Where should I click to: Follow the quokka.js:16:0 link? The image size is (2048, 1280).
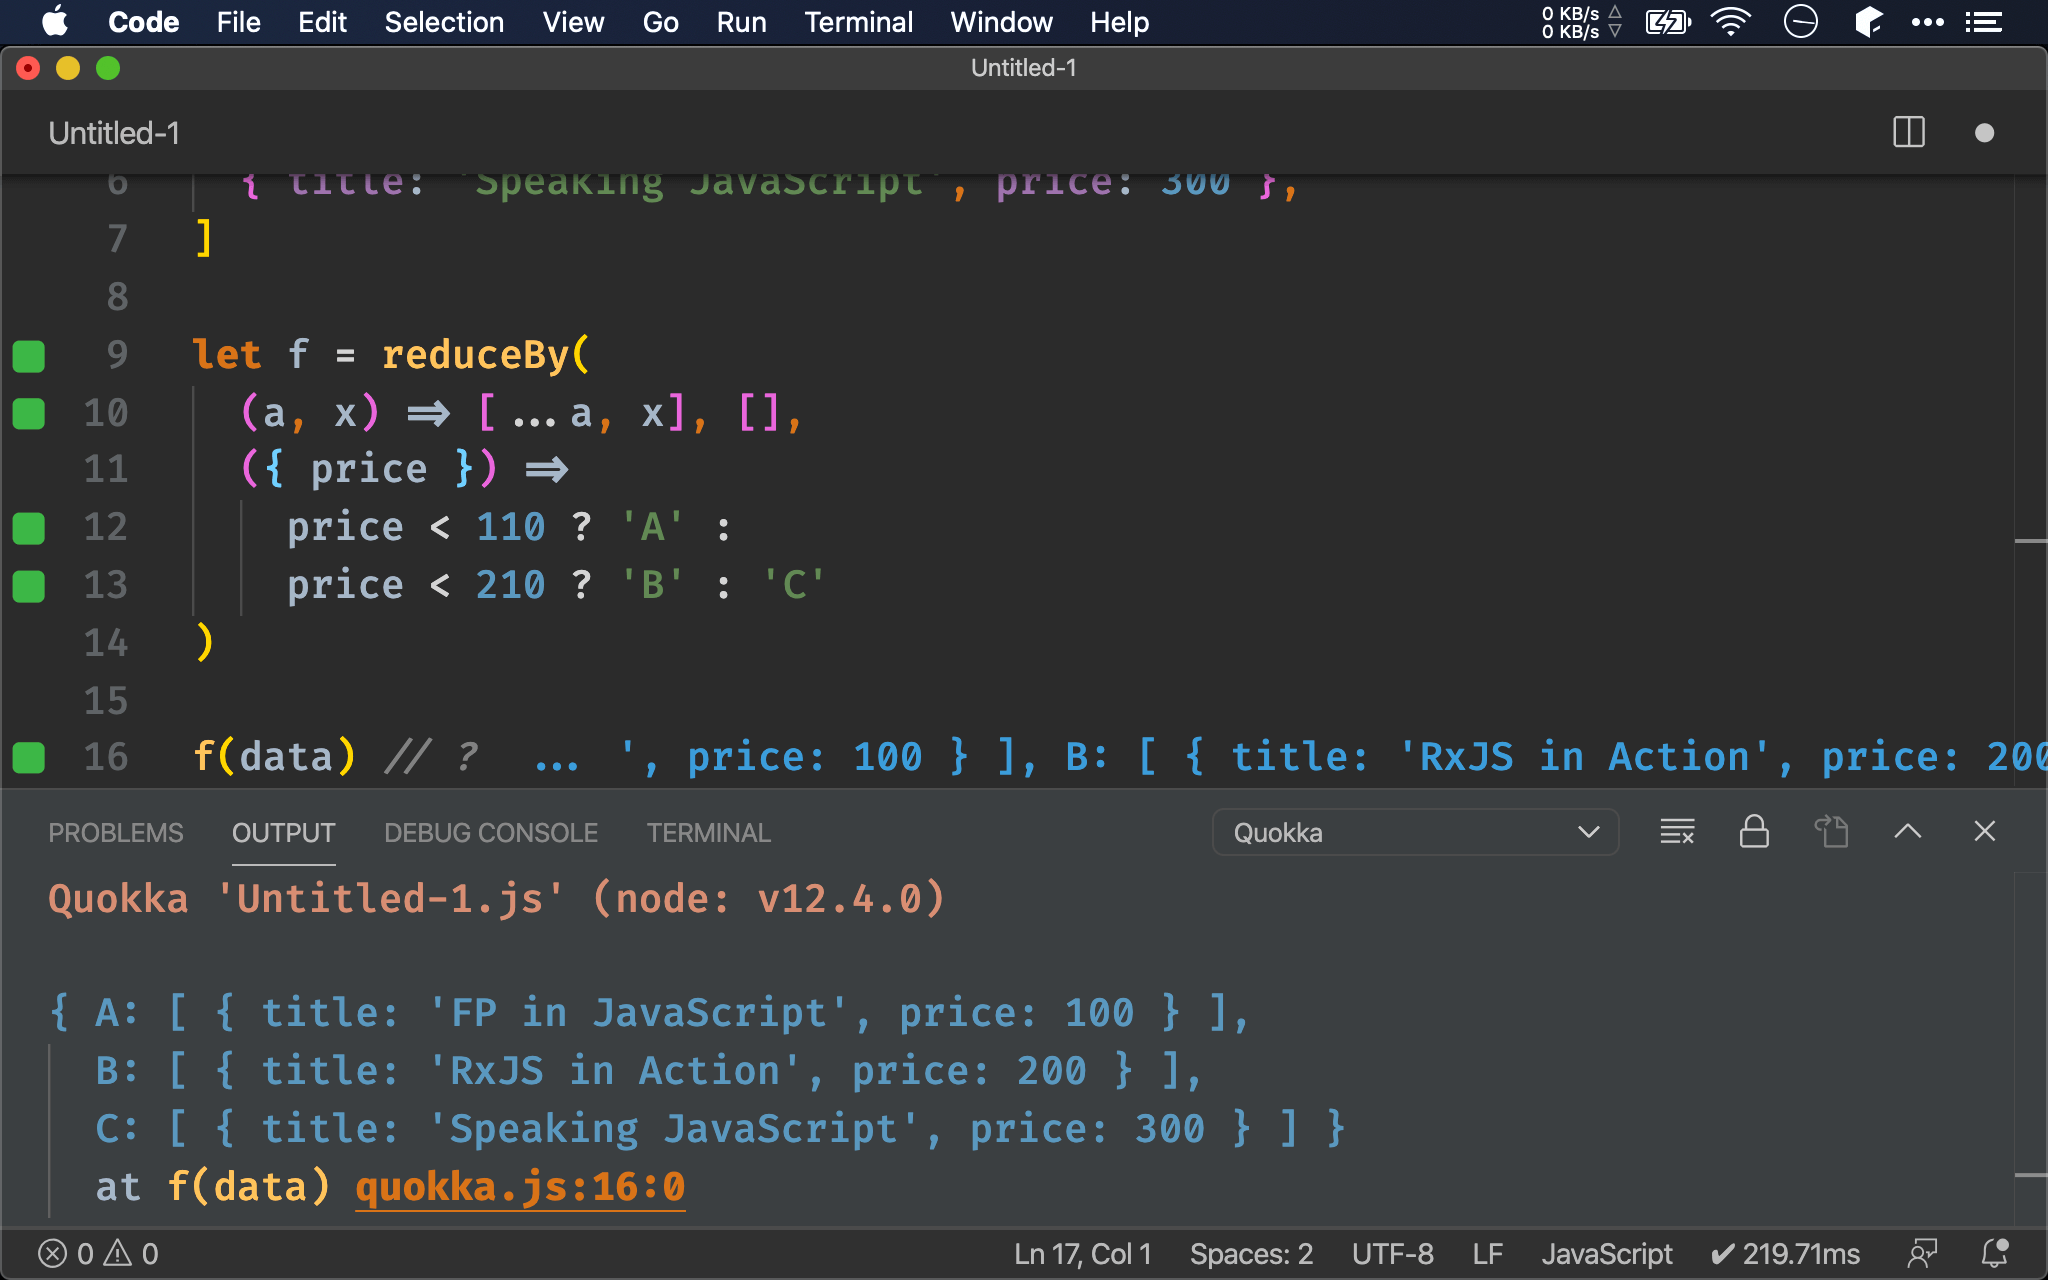[520, 1187]
